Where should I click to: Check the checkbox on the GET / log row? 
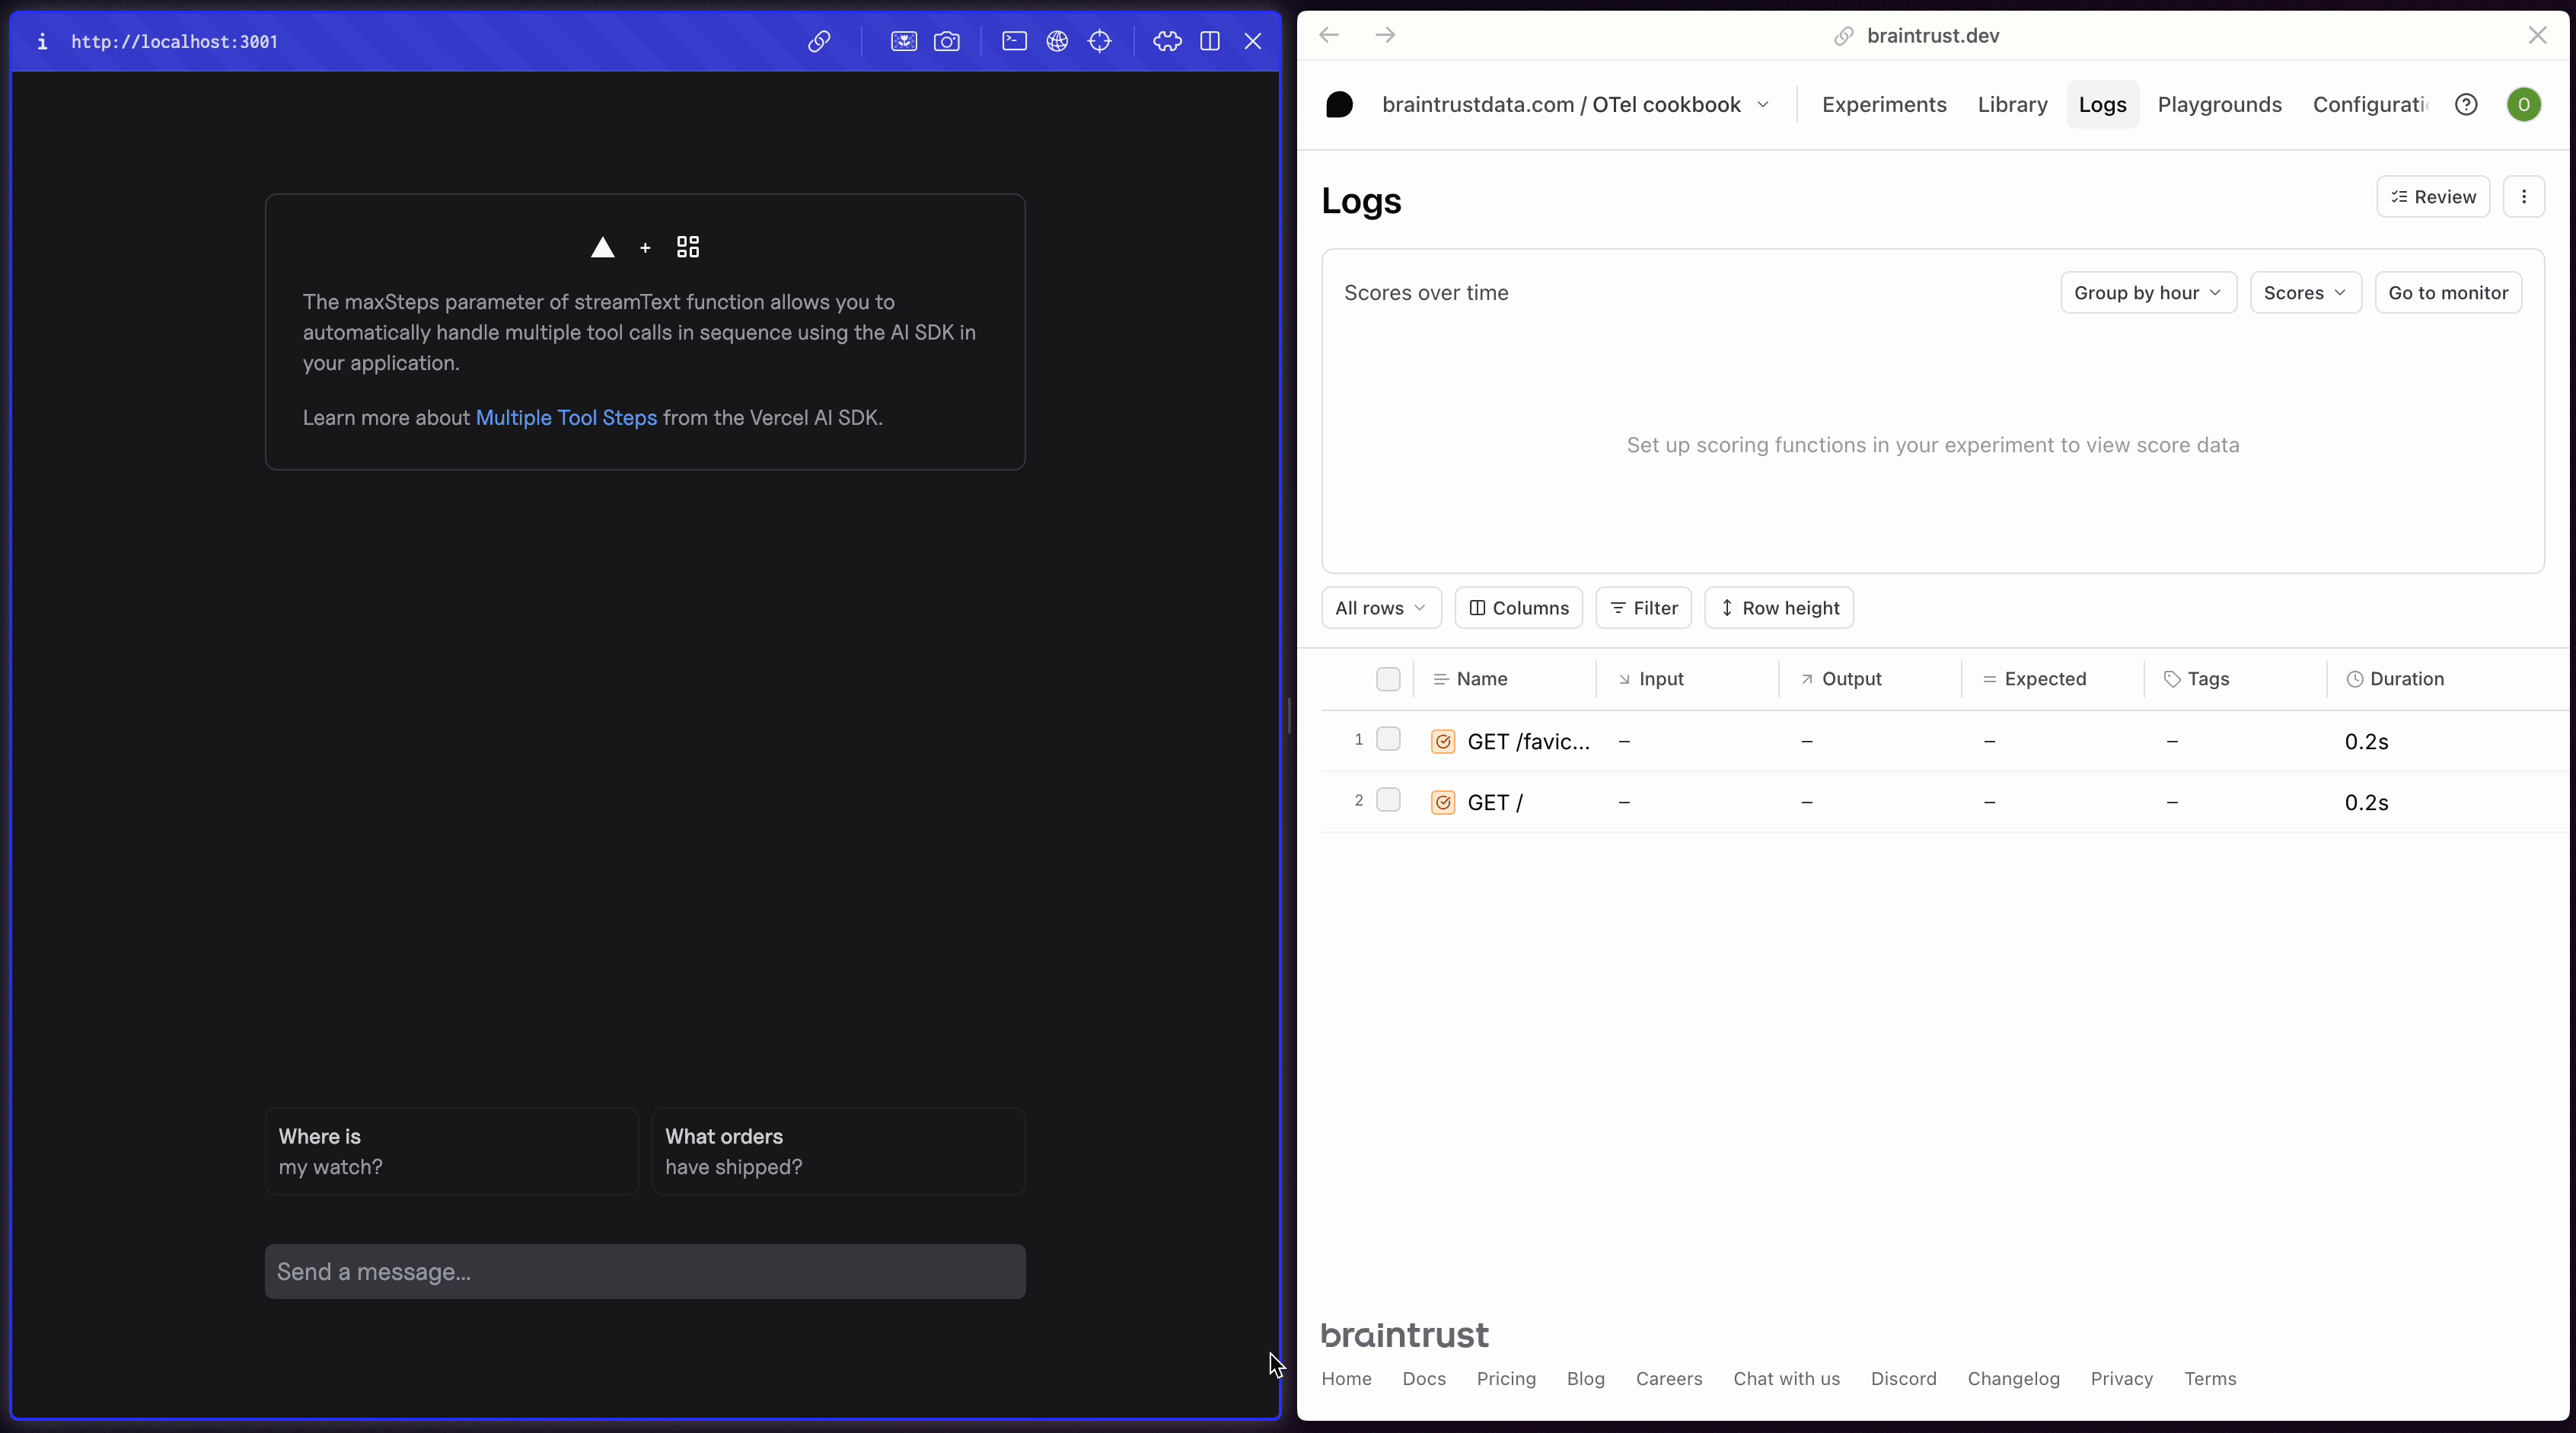coord(1389,800)
